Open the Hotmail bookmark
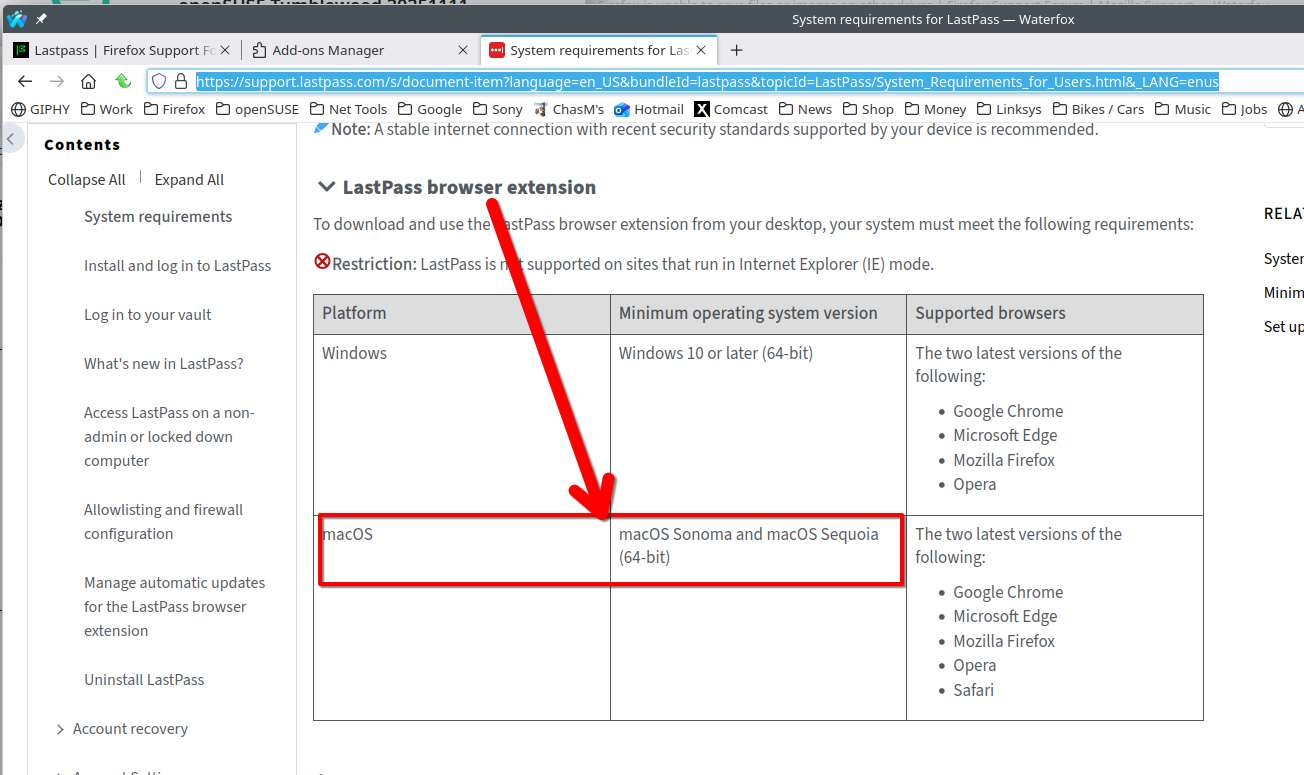 tap(649, 109)
